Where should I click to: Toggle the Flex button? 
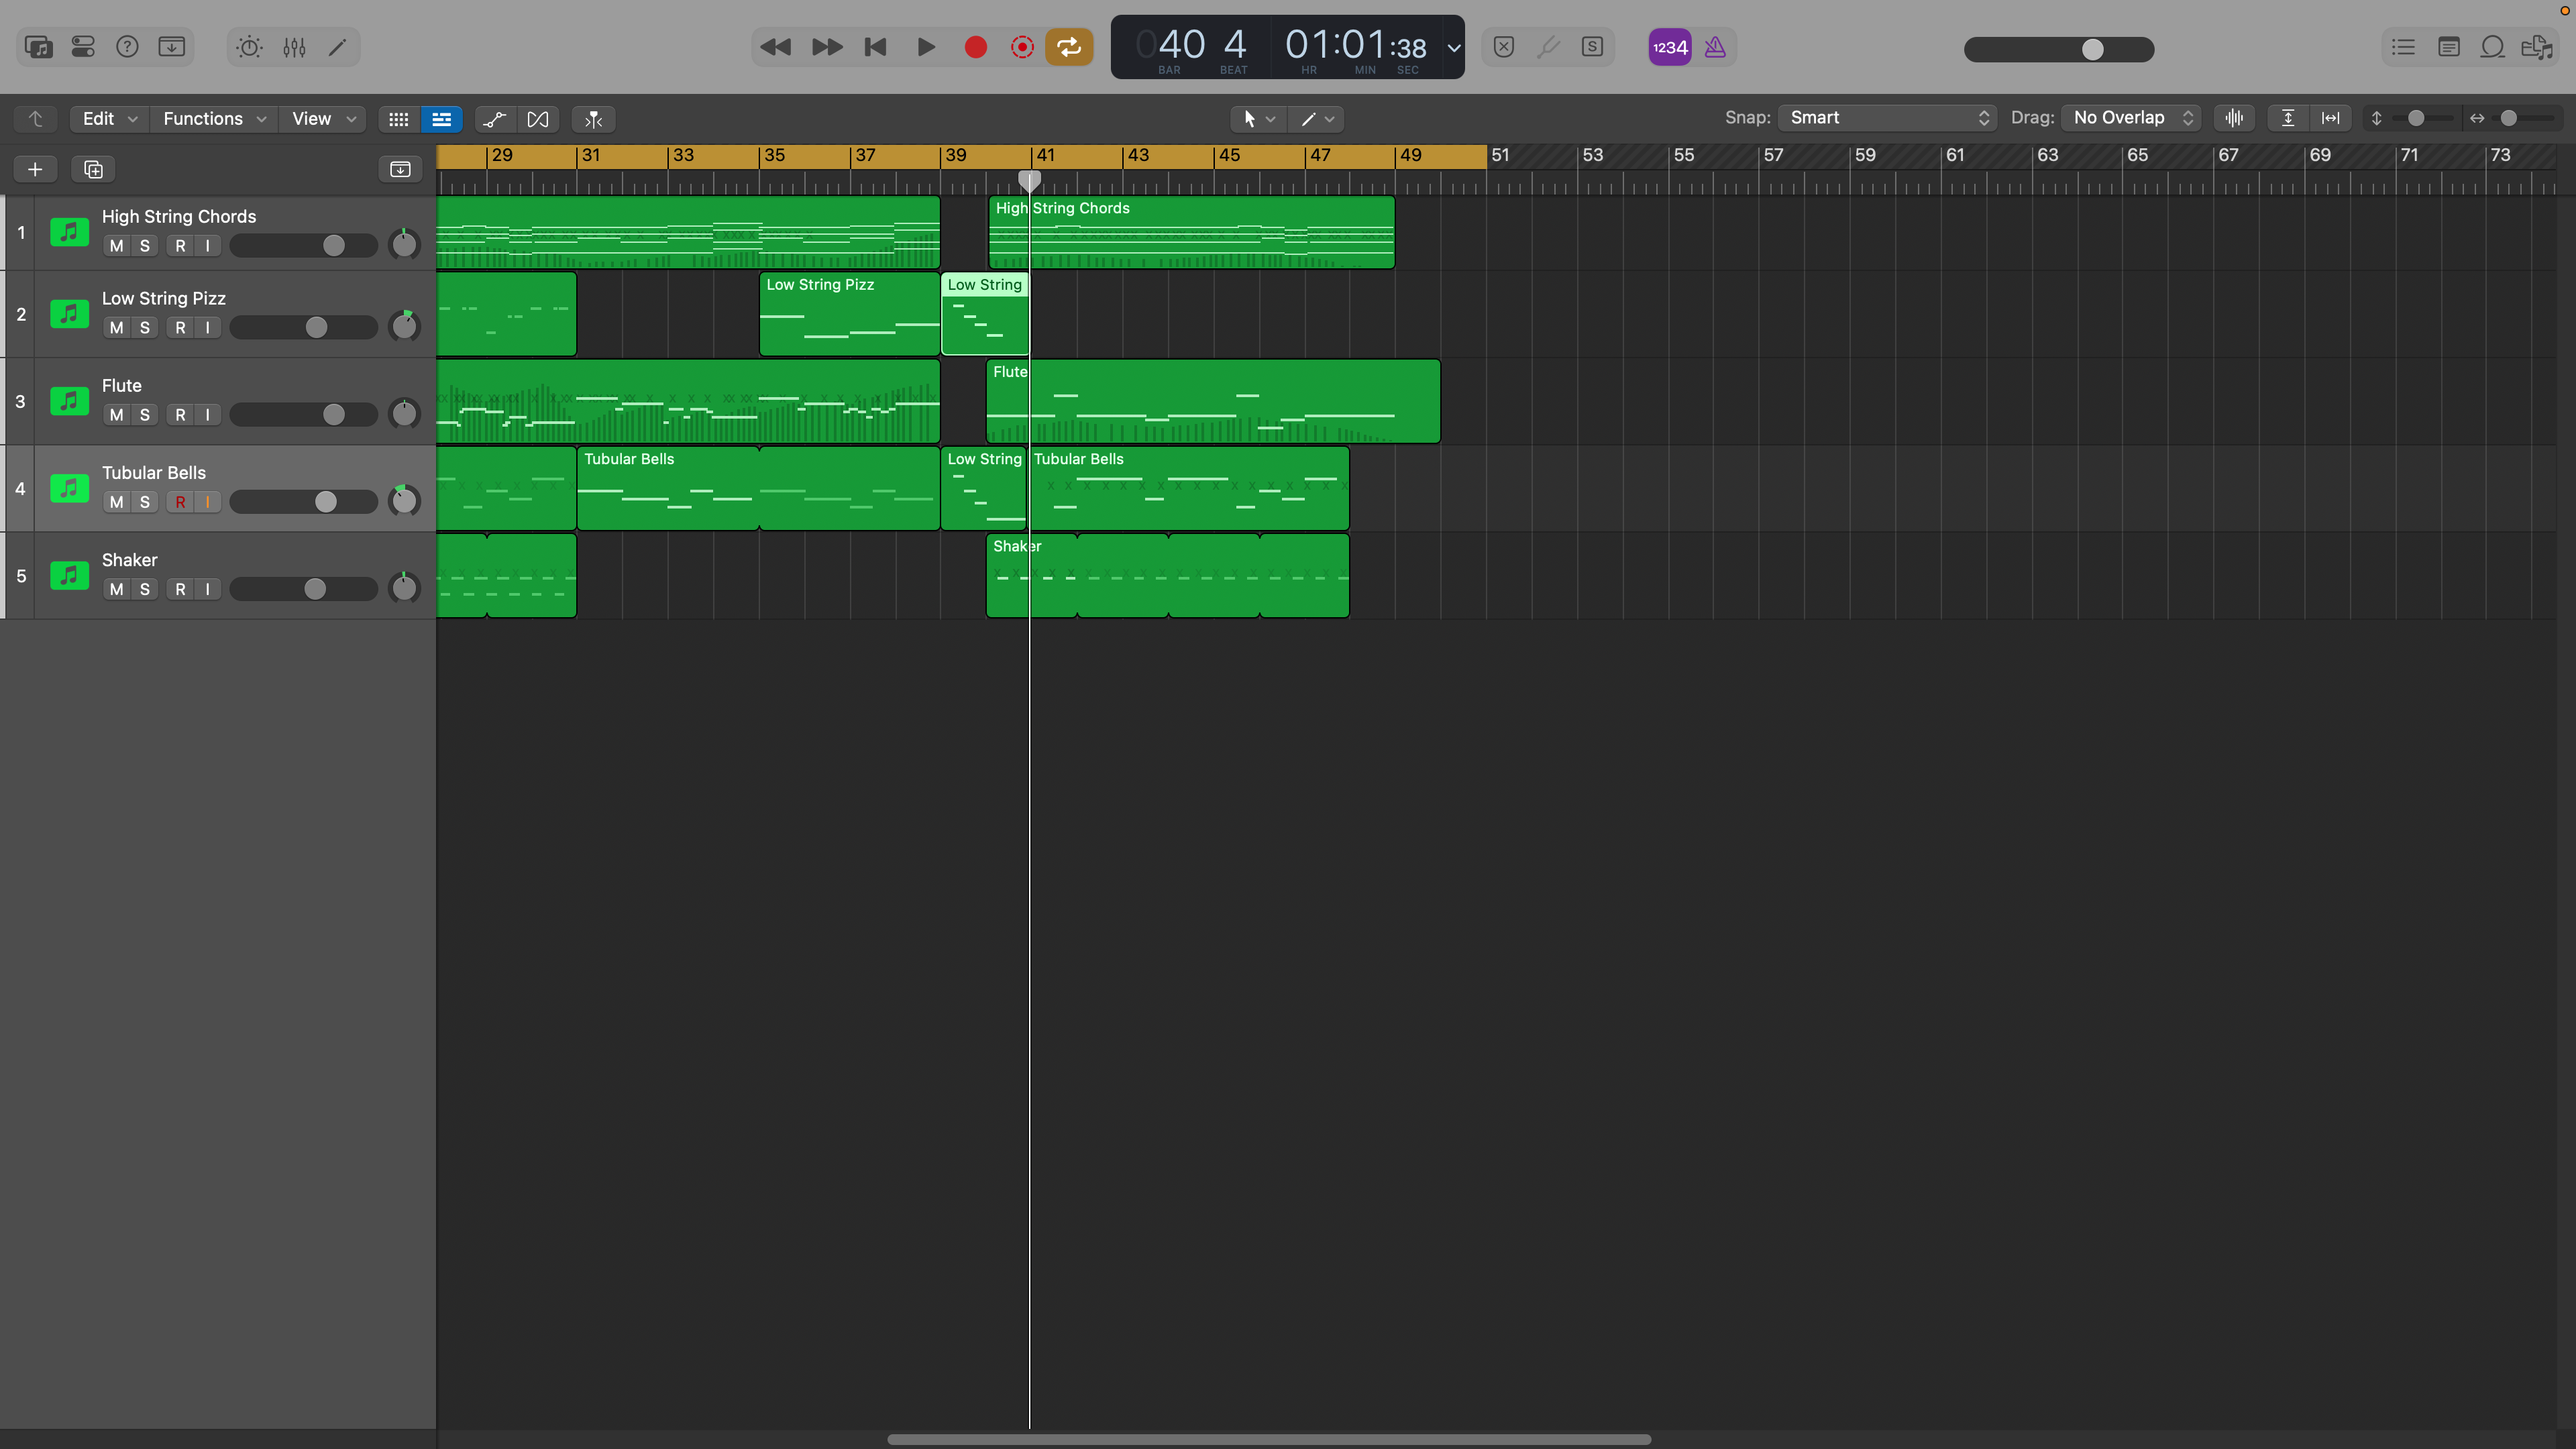tap(538, 119)
